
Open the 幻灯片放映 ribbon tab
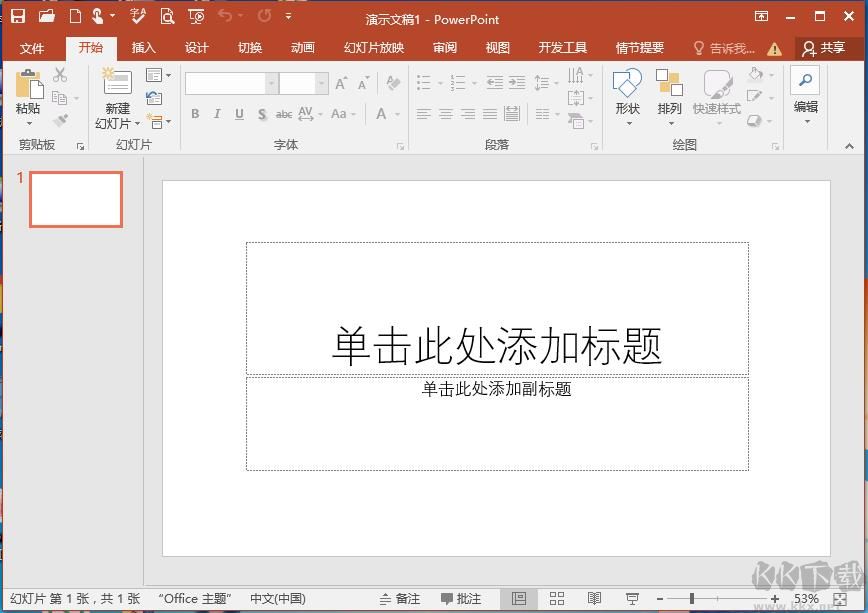click(373, 46)
